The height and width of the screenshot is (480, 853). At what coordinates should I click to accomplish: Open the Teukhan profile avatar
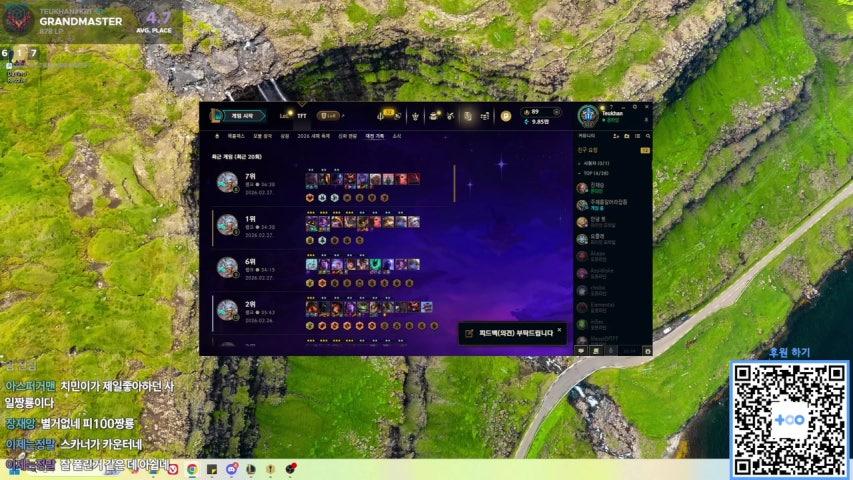click(x=587, y=116)
